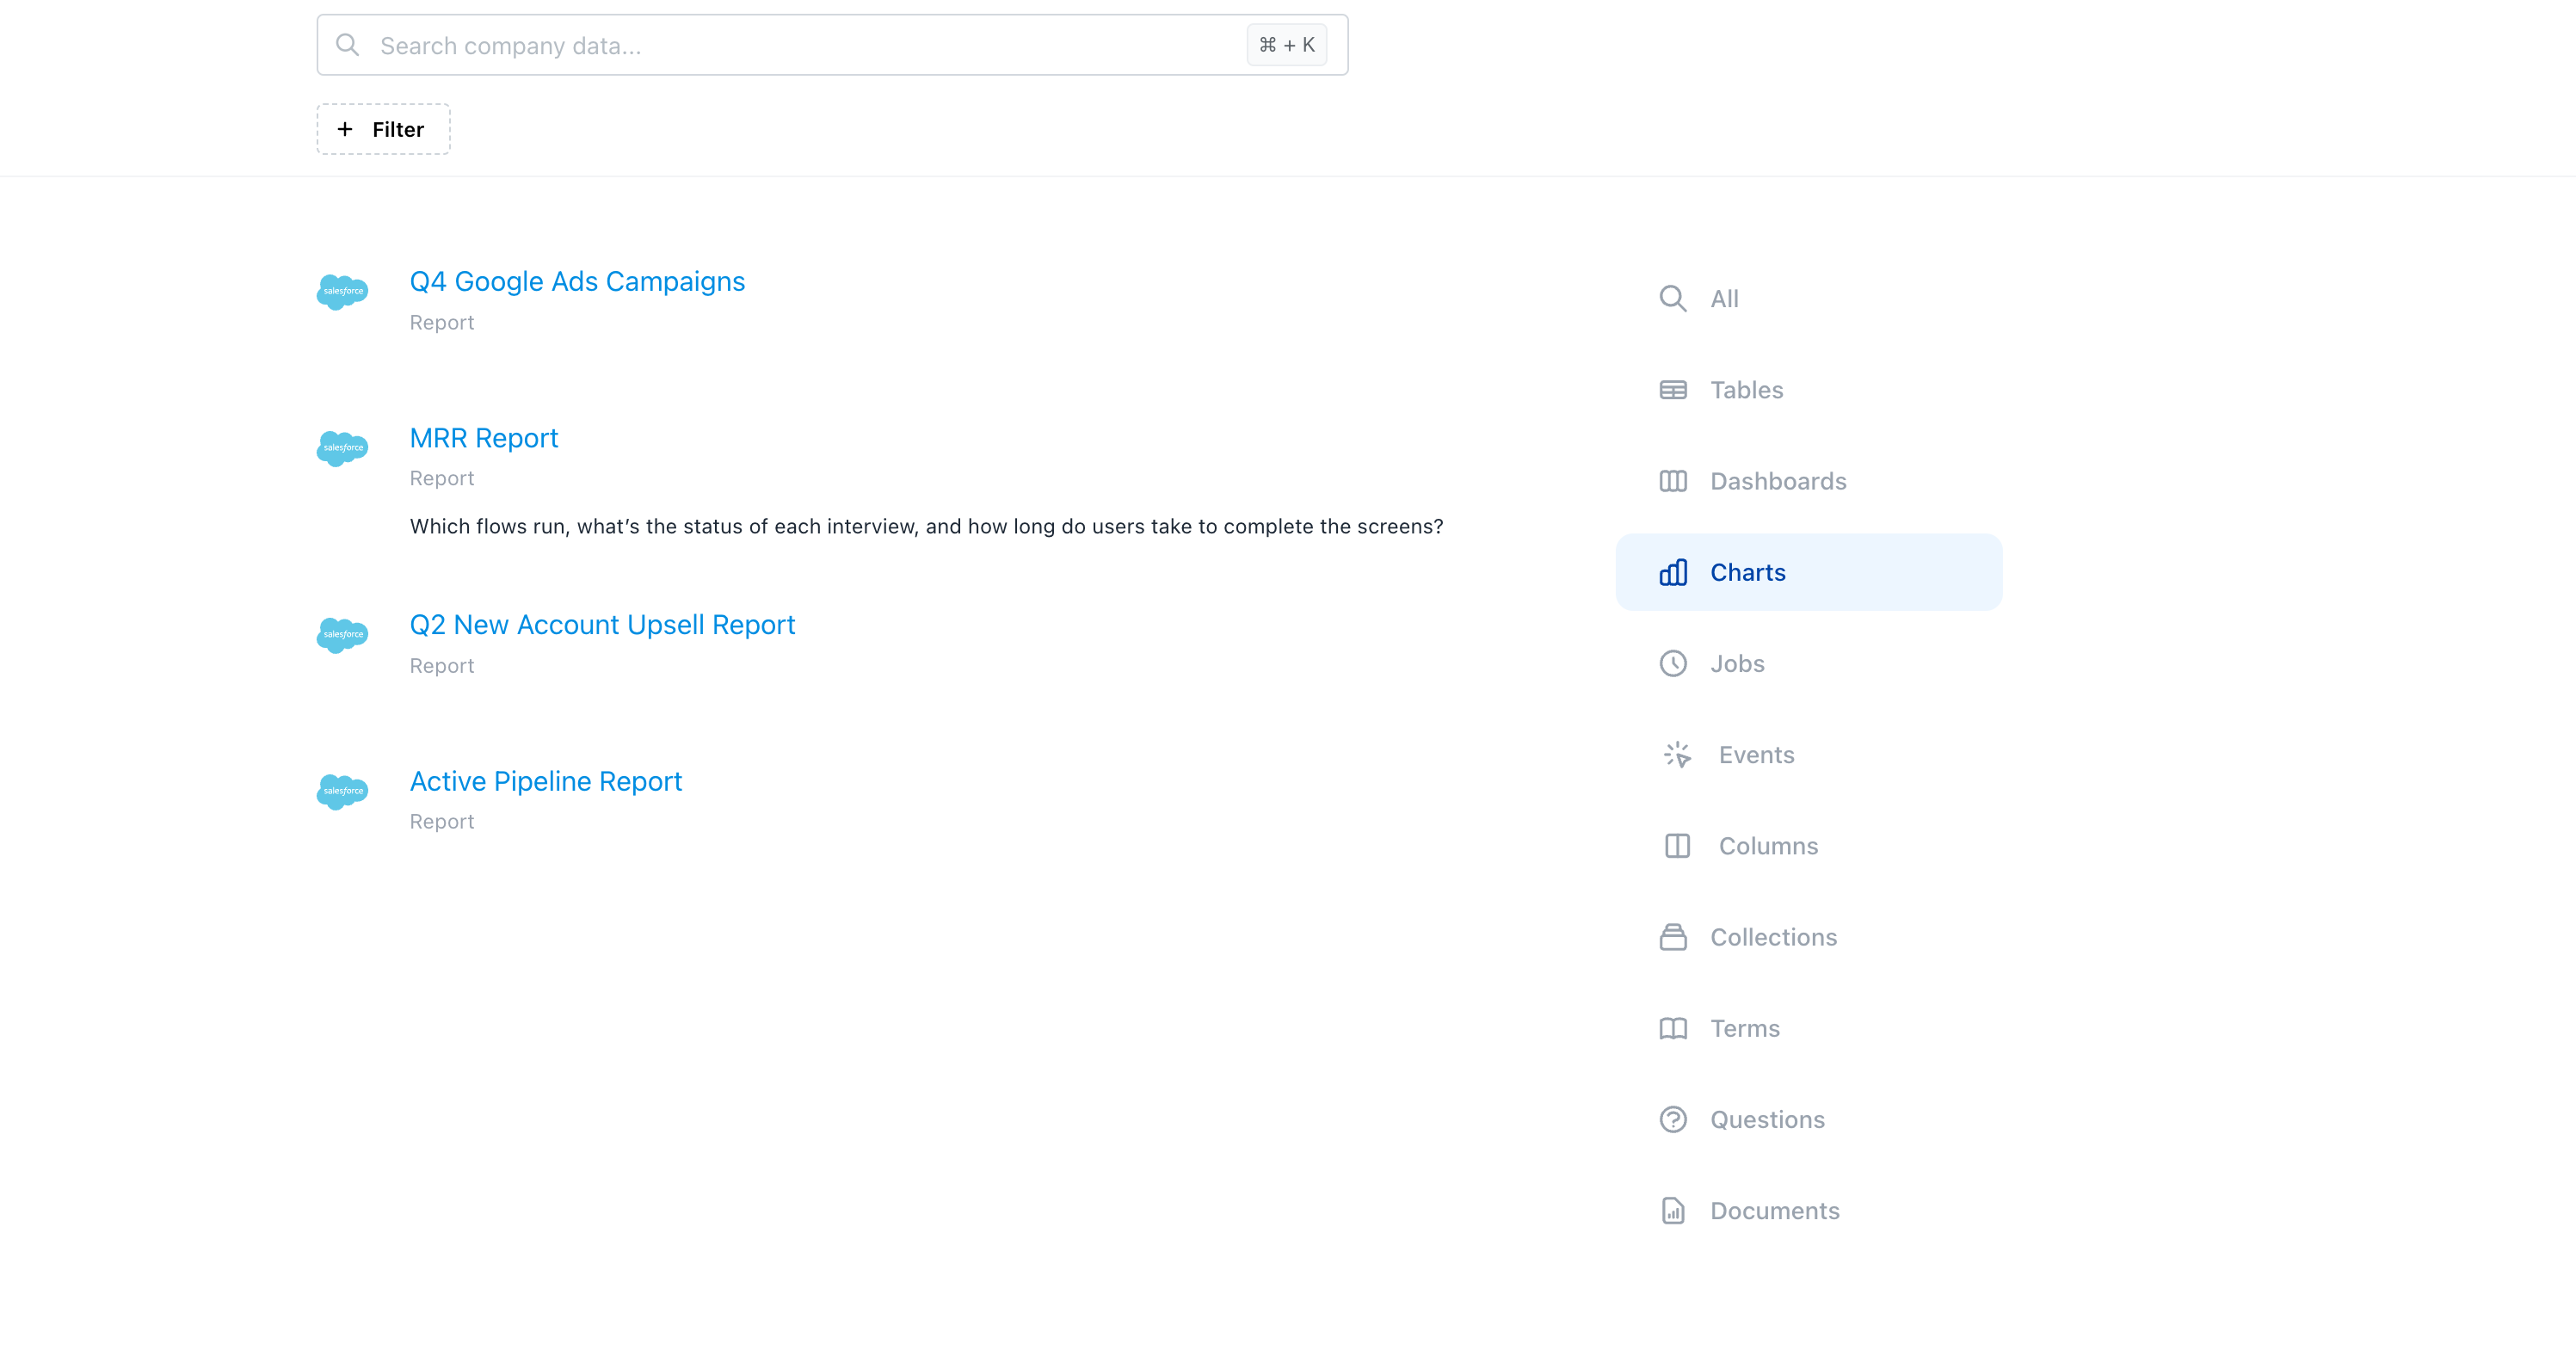
Task: Click the Events sparkle cursor icon
Action: (x=1677, y=755)
